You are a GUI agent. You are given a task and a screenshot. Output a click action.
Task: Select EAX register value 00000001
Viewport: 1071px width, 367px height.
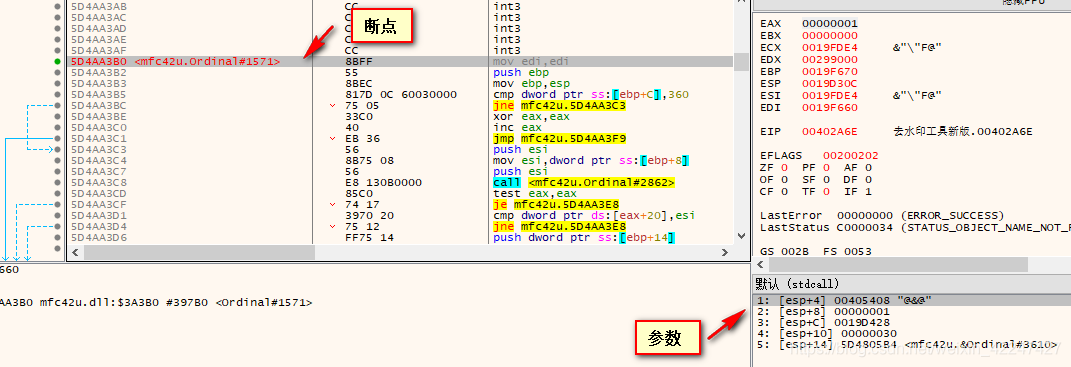click(x=830, y=23)
